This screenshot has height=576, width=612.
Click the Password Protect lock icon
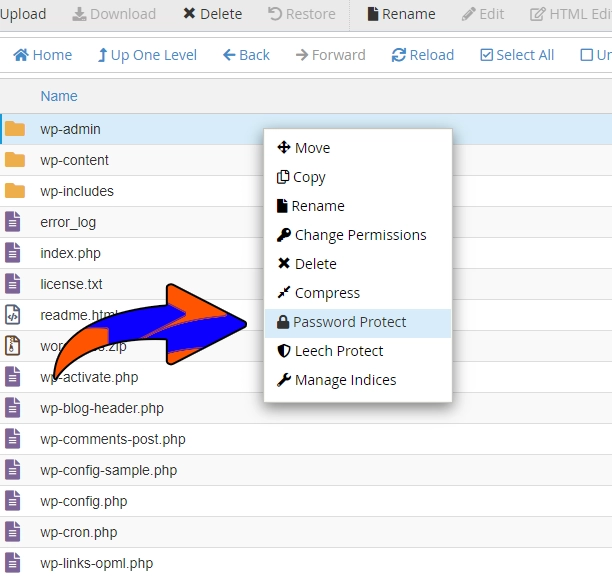283,322
